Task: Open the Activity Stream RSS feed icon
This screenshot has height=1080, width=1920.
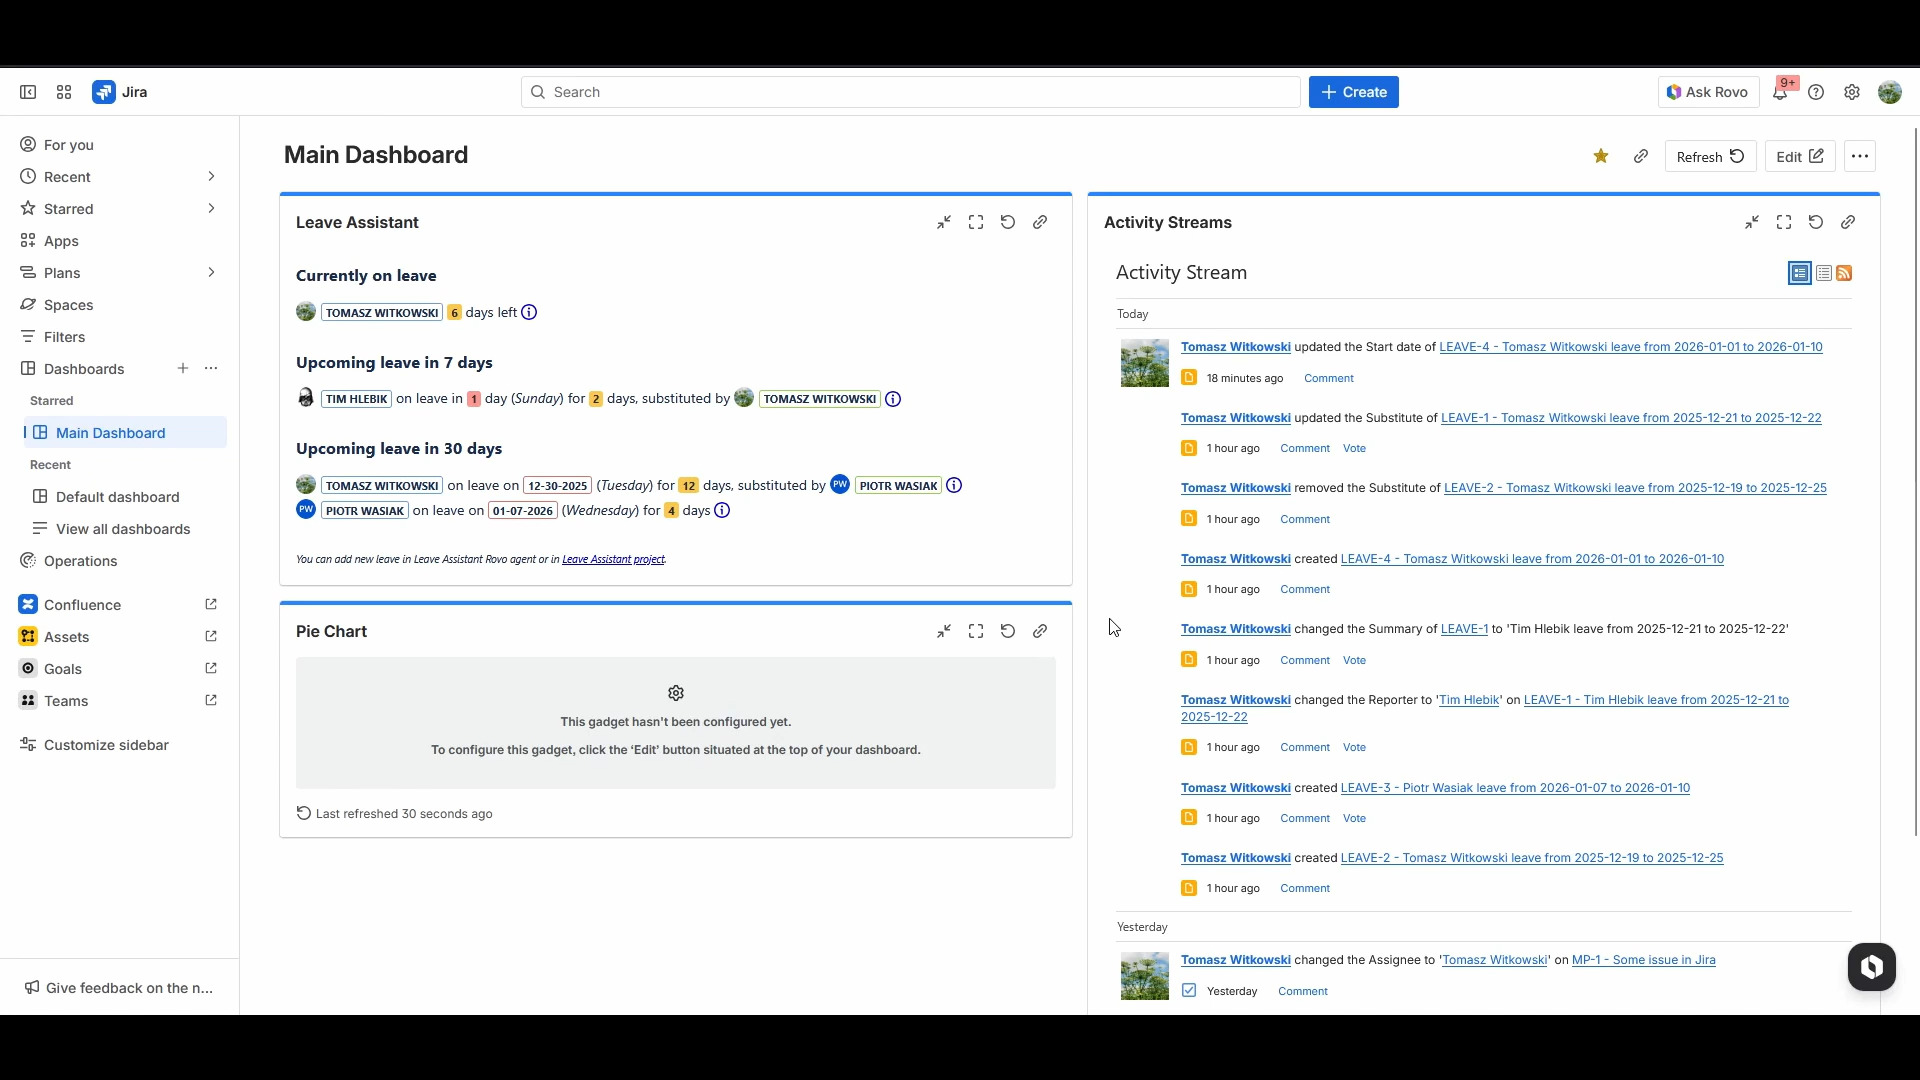Action: coord(1845,273)
